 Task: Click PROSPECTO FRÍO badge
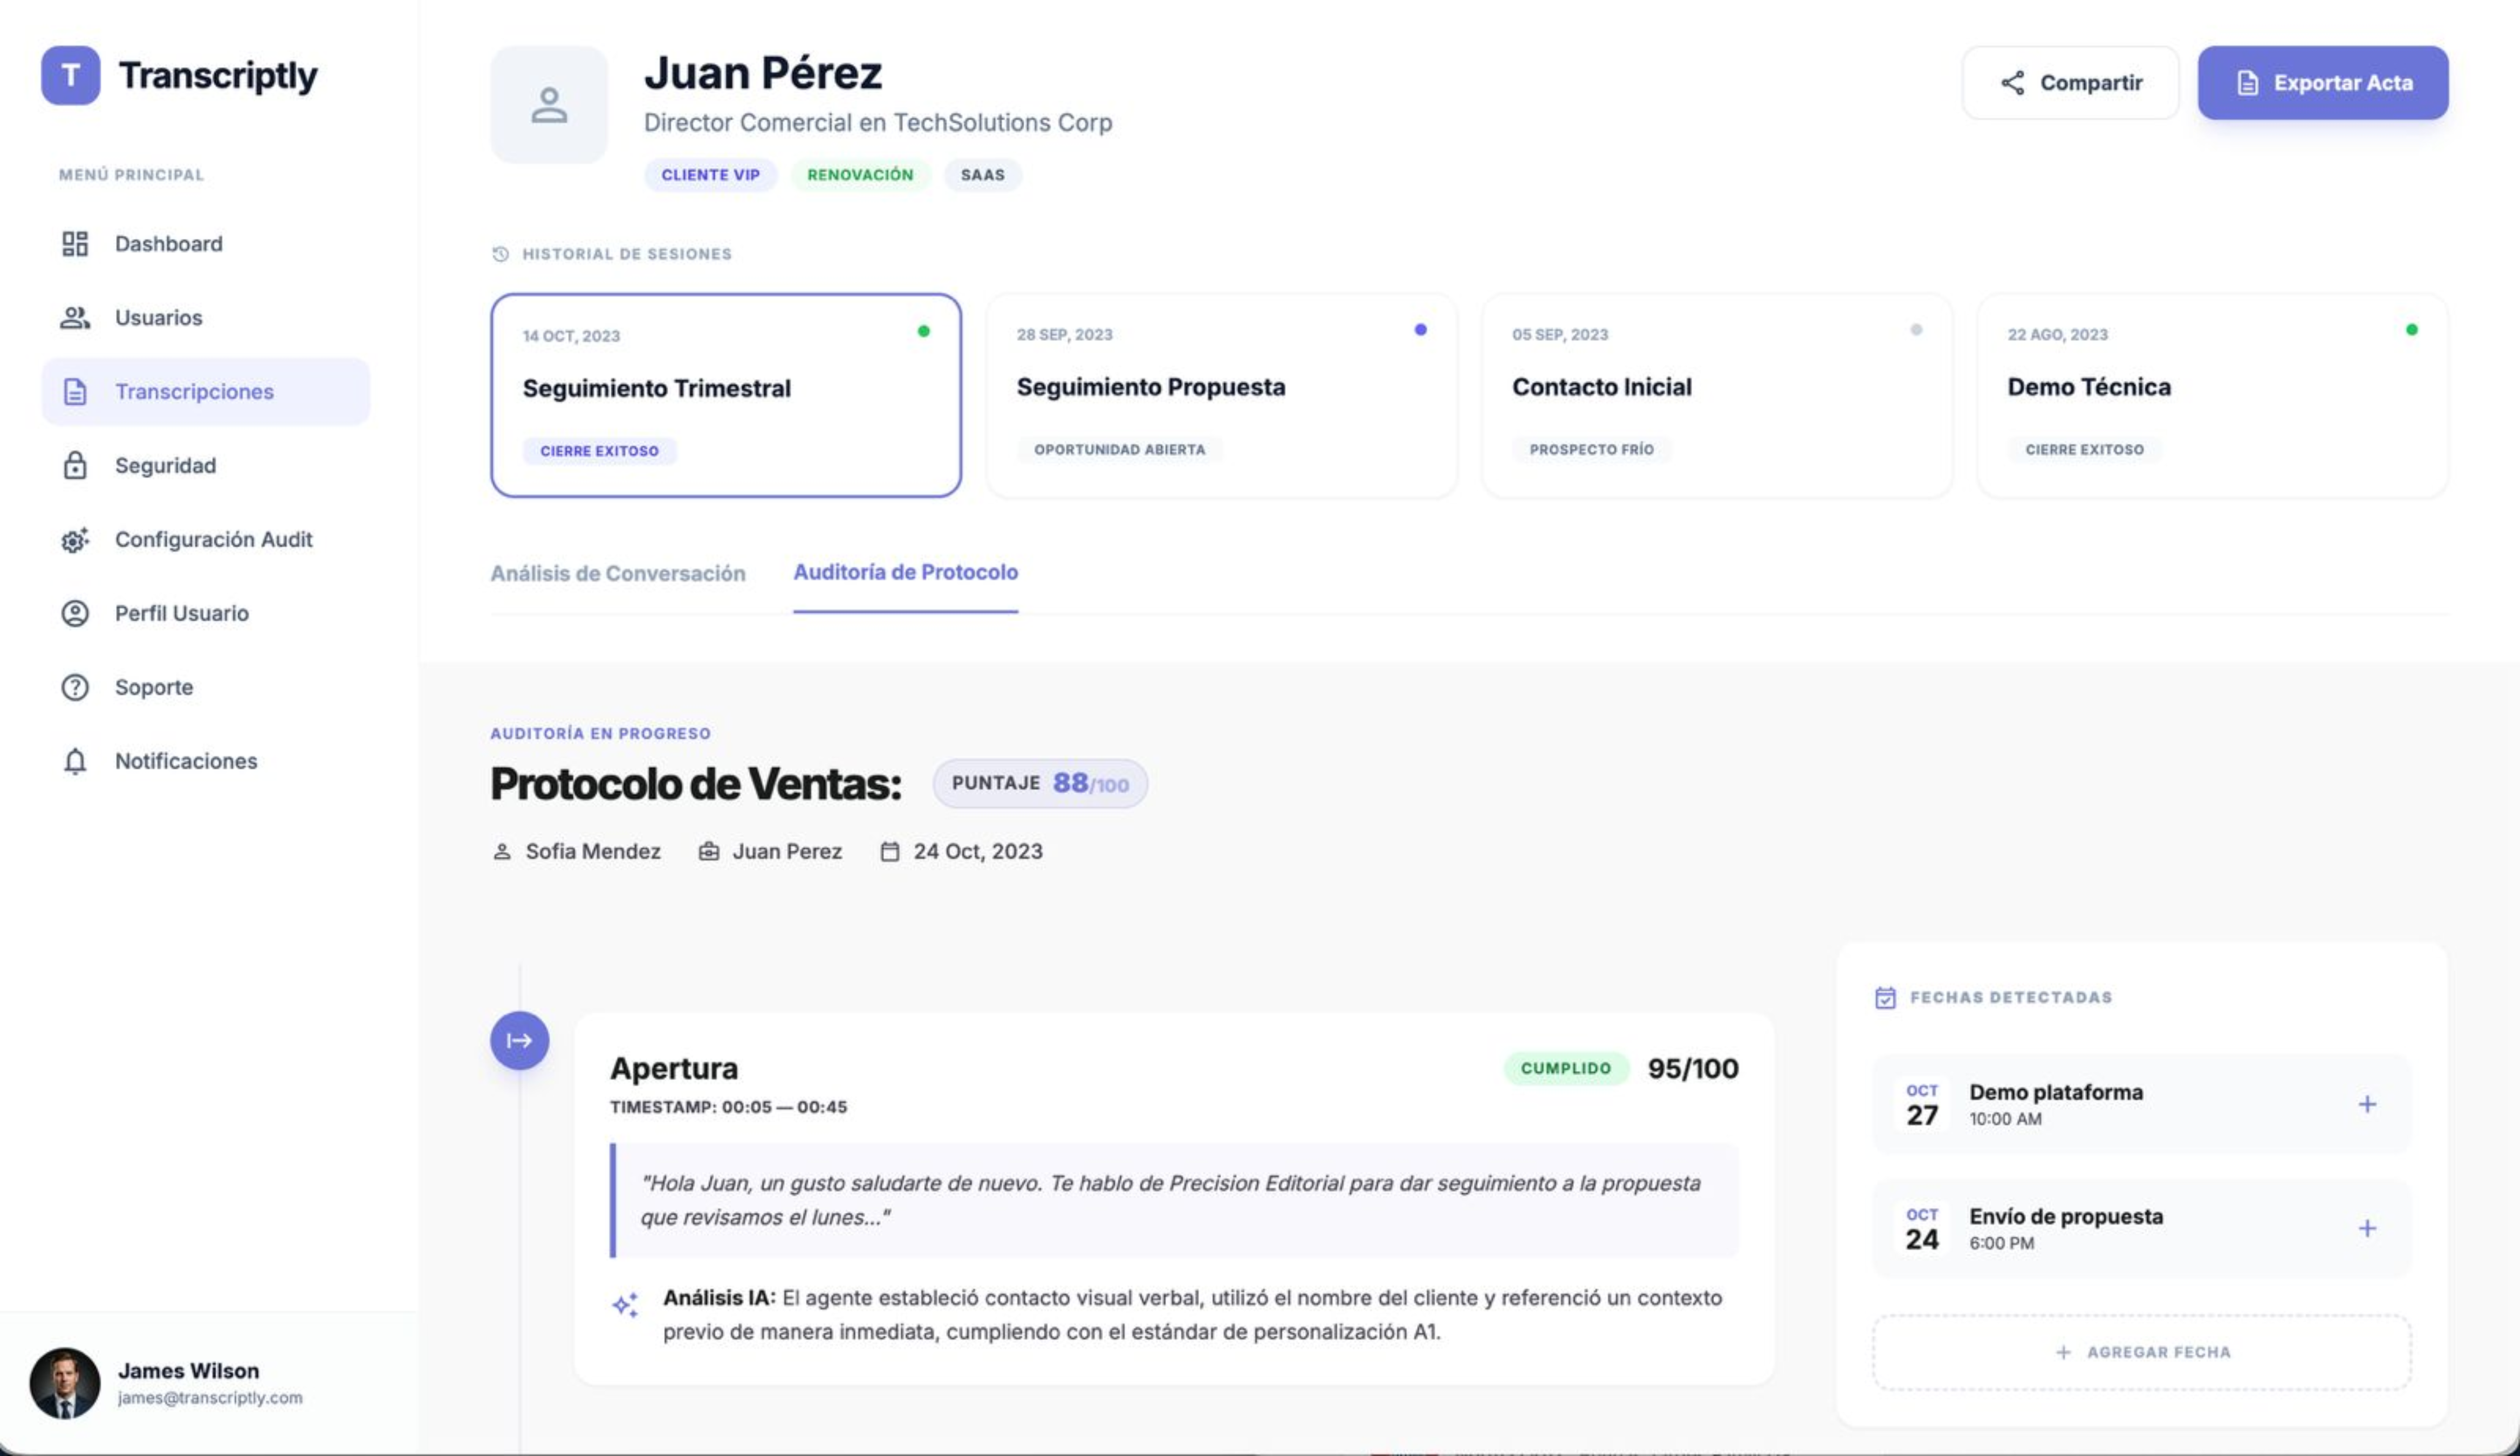point(1591,450)
